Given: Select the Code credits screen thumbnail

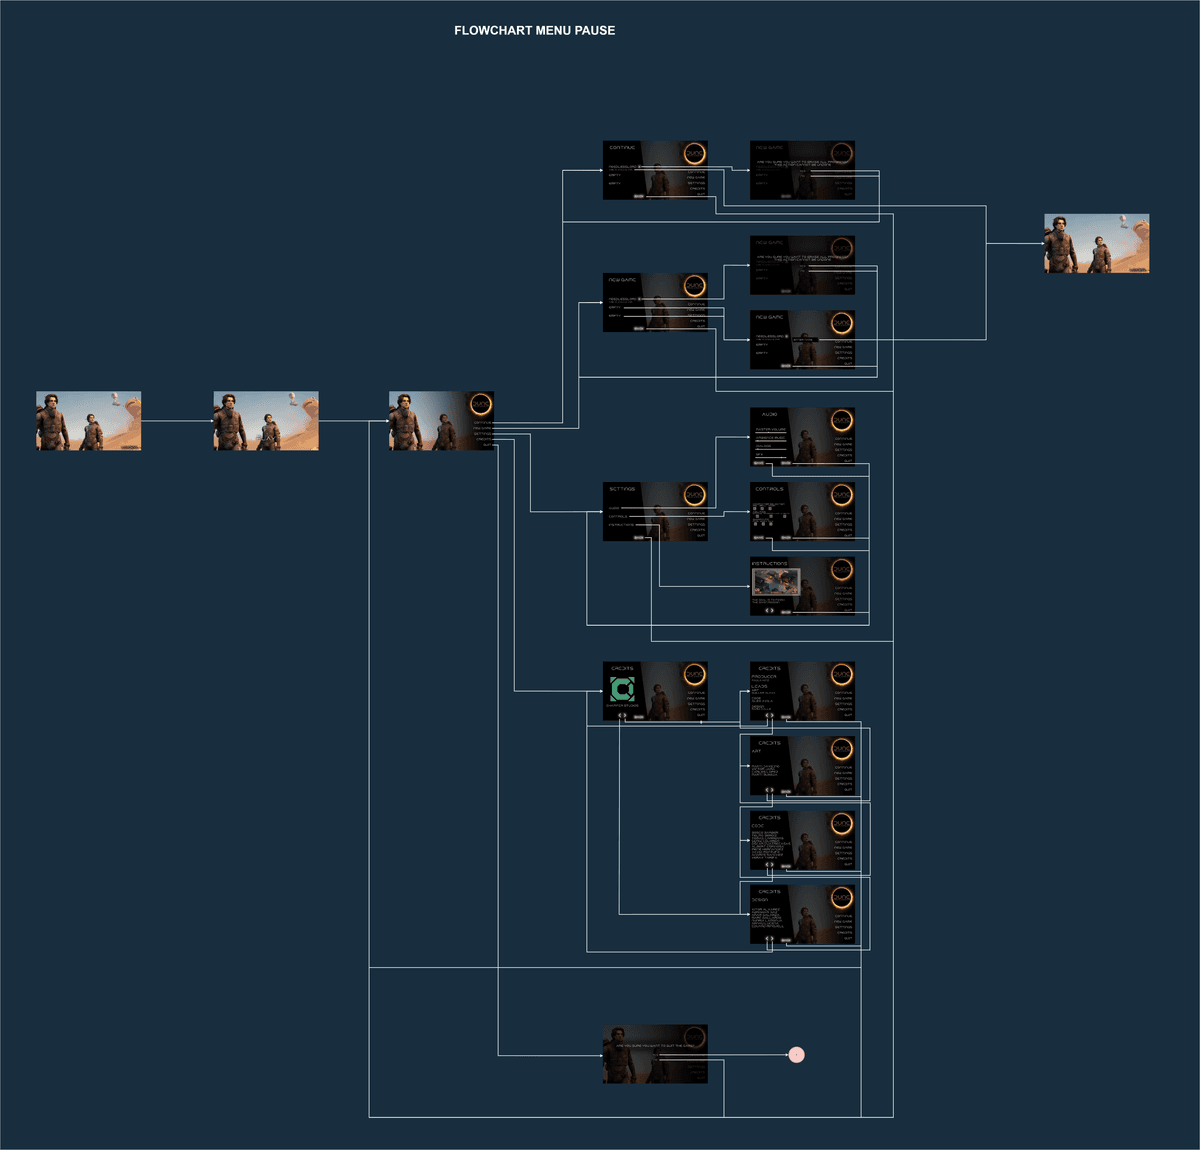Looking at the screenshot, I should pyautogui.click(x=803, y=839).
